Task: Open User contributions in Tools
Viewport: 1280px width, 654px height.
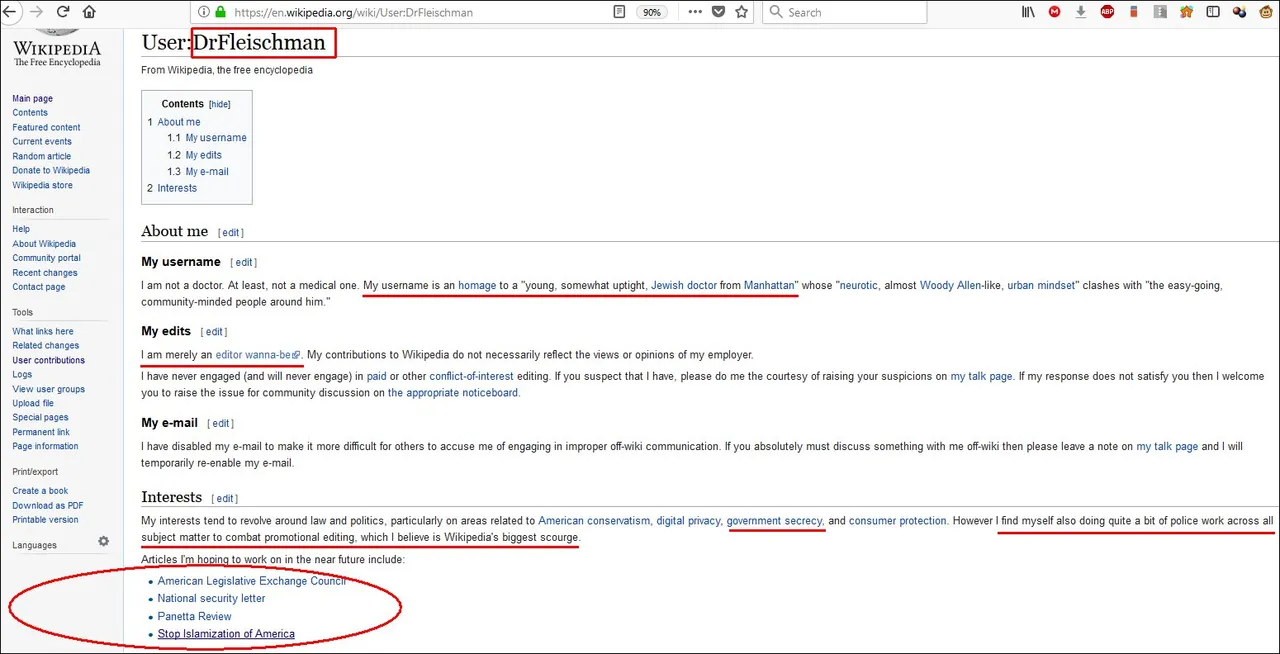Action: (x=49, y=360)
